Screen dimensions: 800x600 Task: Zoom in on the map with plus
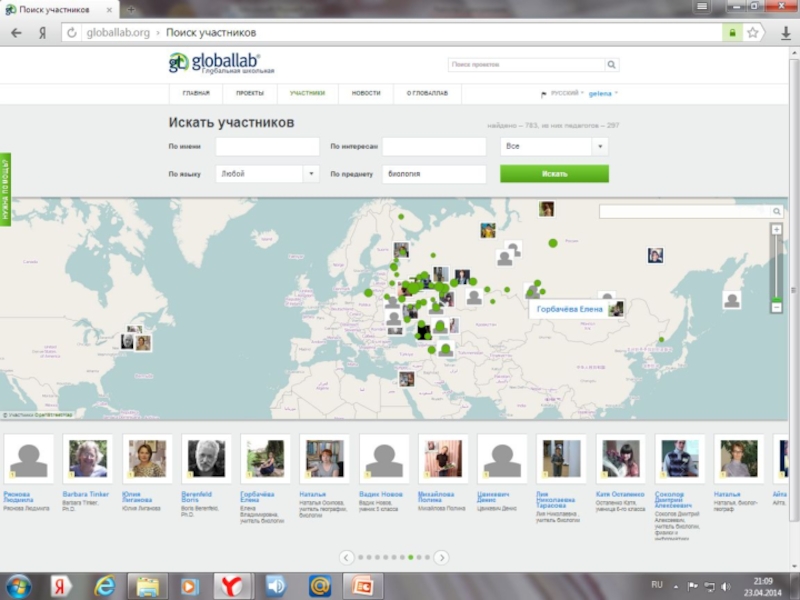coord(776,229)
